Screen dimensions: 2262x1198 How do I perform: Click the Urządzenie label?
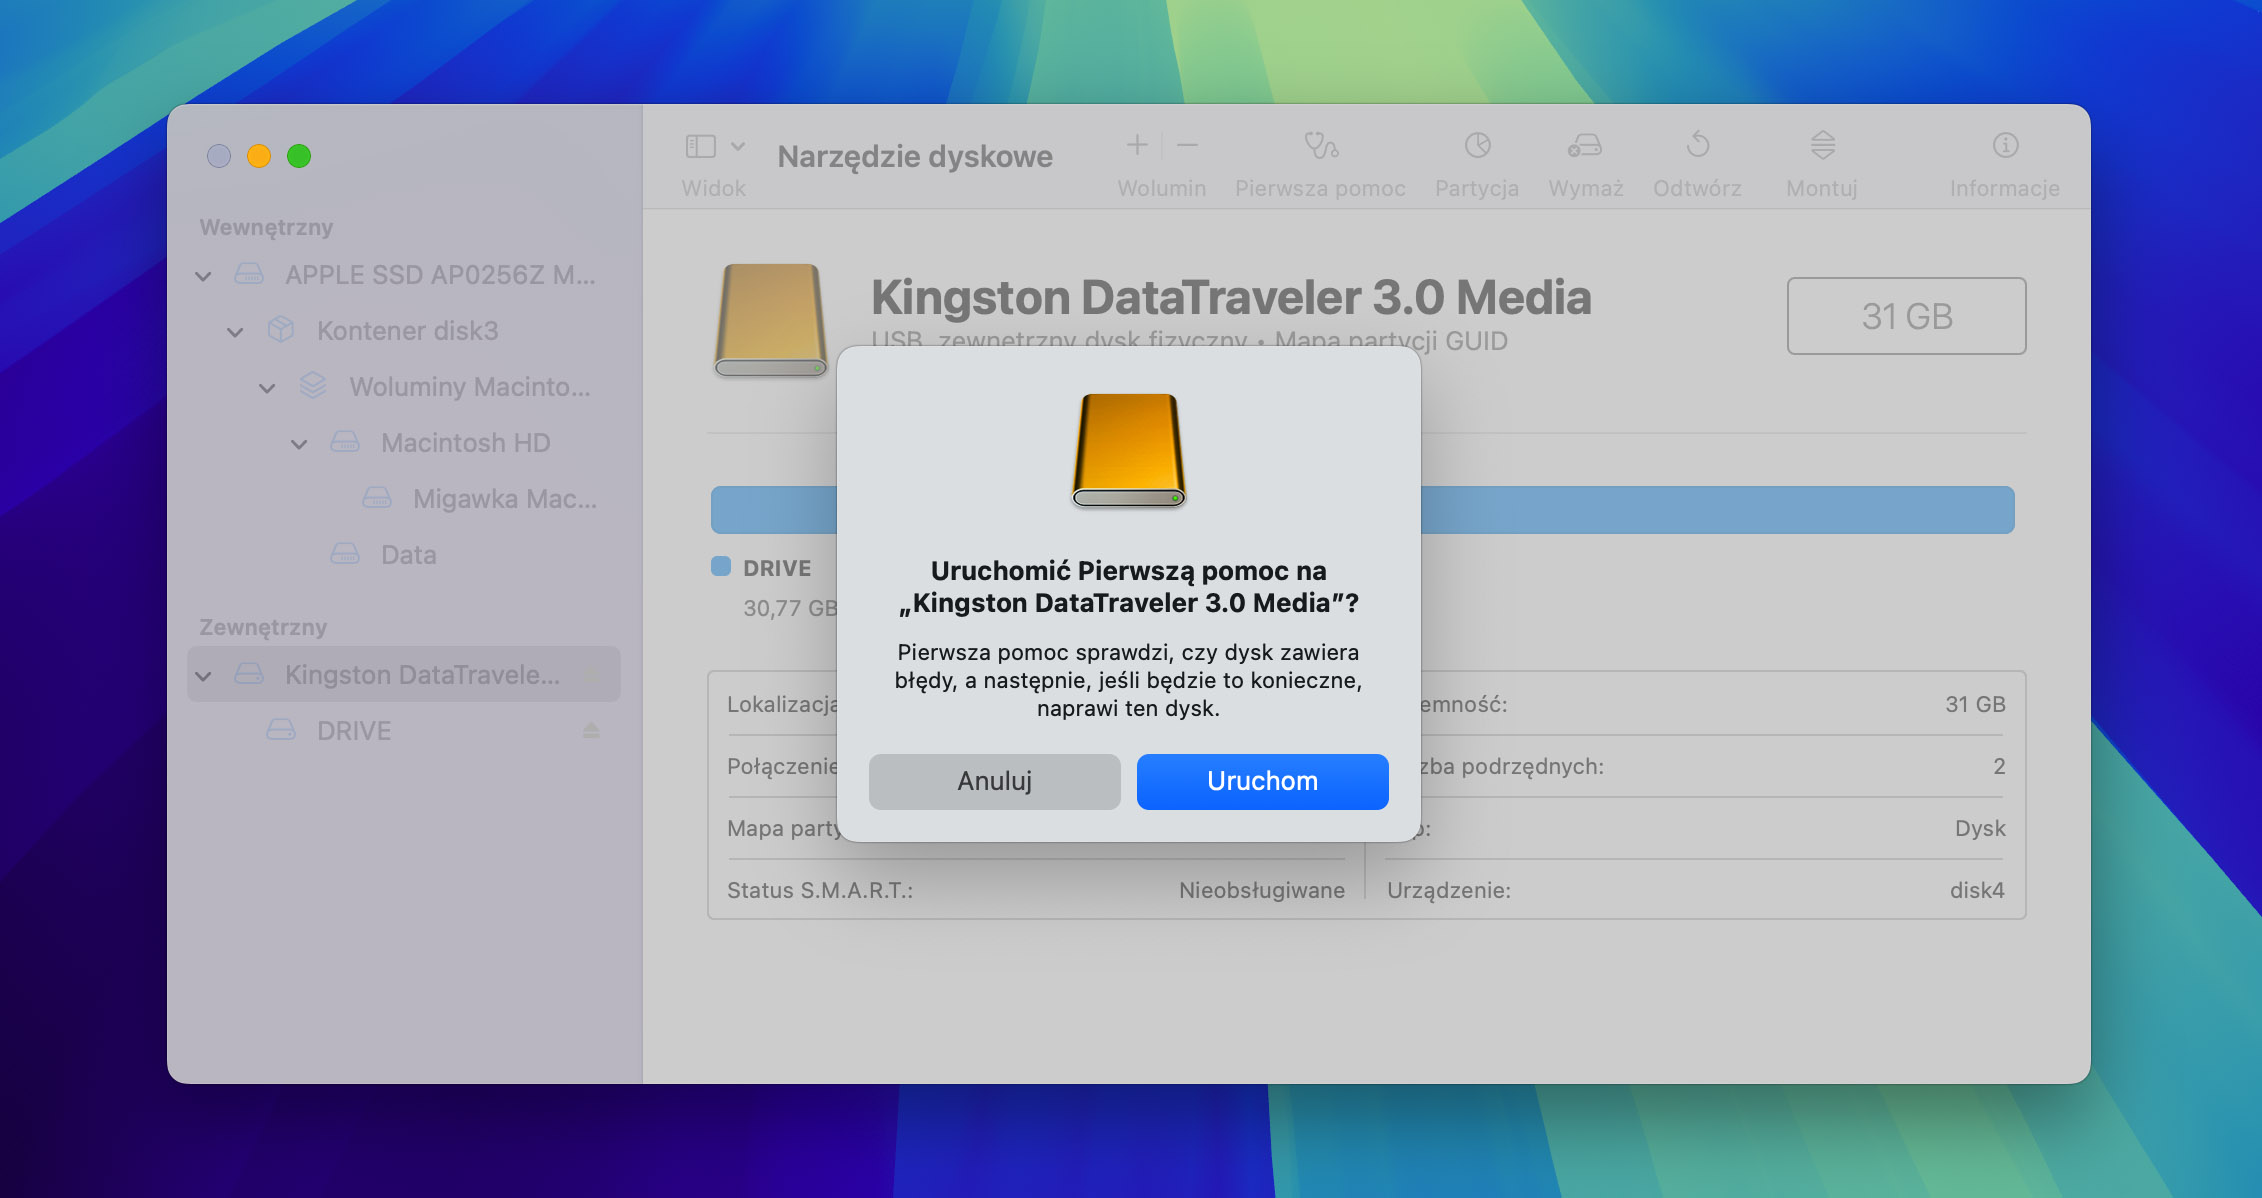pyautogui.click(x=1449, y=890)
